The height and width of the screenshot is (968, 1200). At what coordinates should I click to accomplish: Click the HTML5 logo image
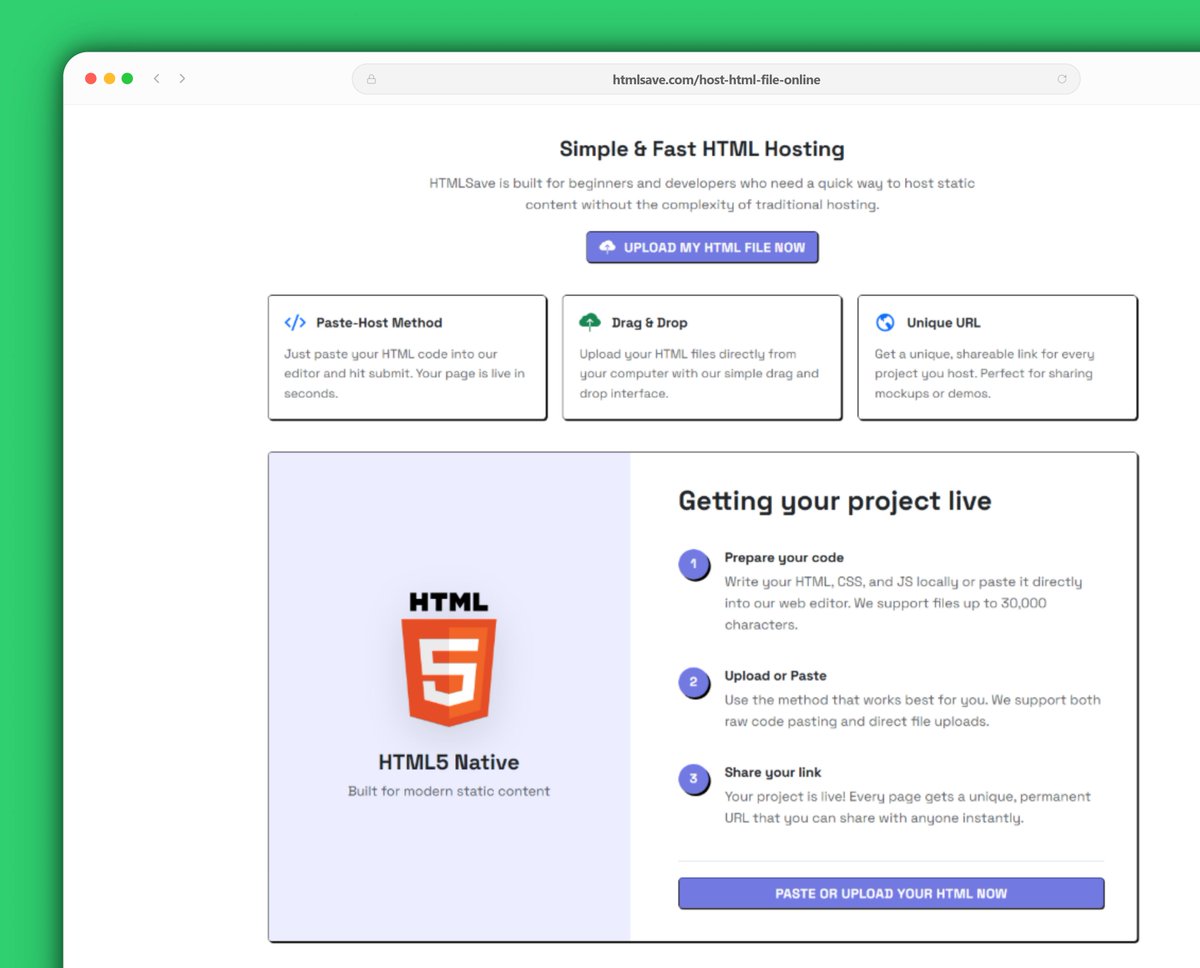449,659
